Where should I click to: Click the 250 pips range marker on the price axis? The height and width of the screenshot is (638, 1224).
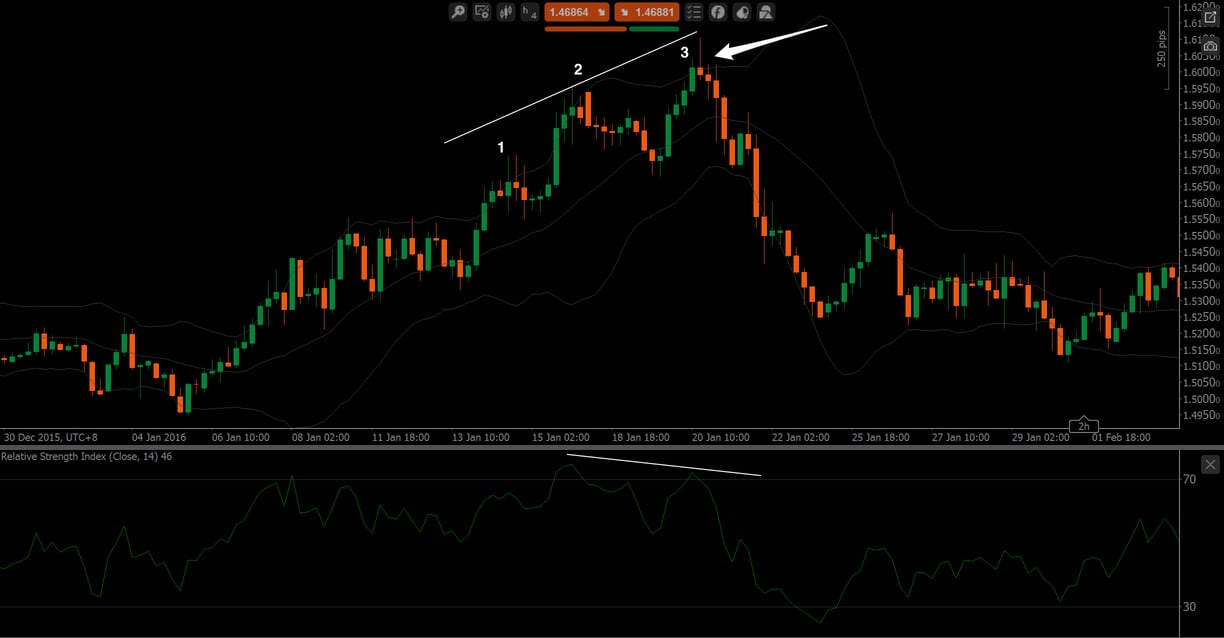[x=1161, y=48]
